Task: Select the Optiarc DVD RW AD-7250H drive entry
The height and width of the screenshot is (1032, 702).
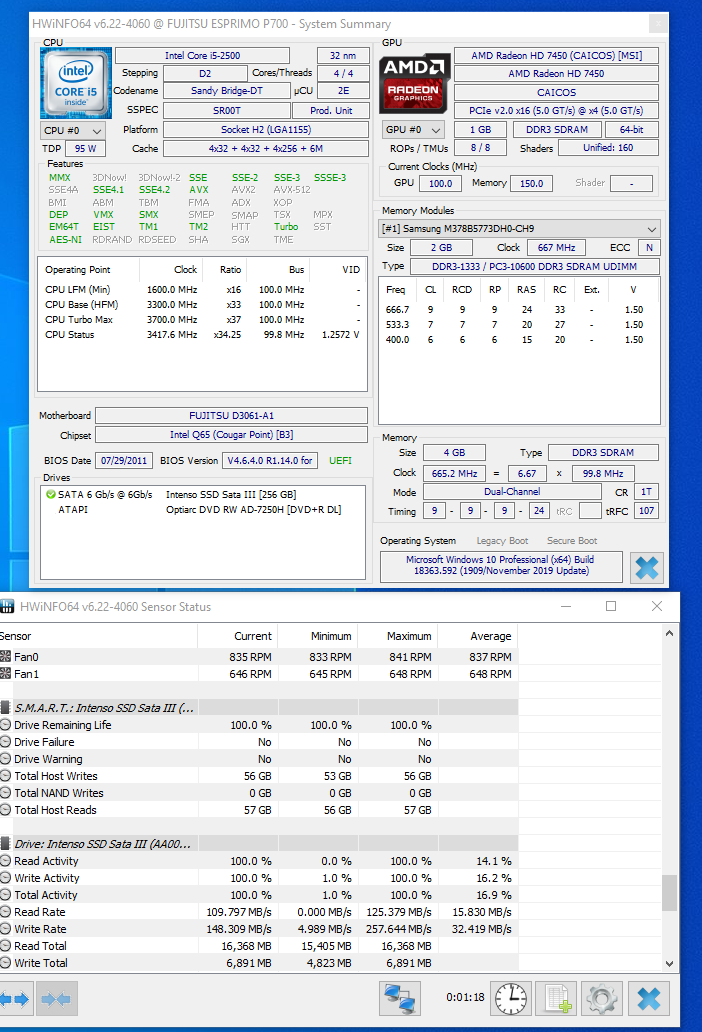Action: (203, 509)
